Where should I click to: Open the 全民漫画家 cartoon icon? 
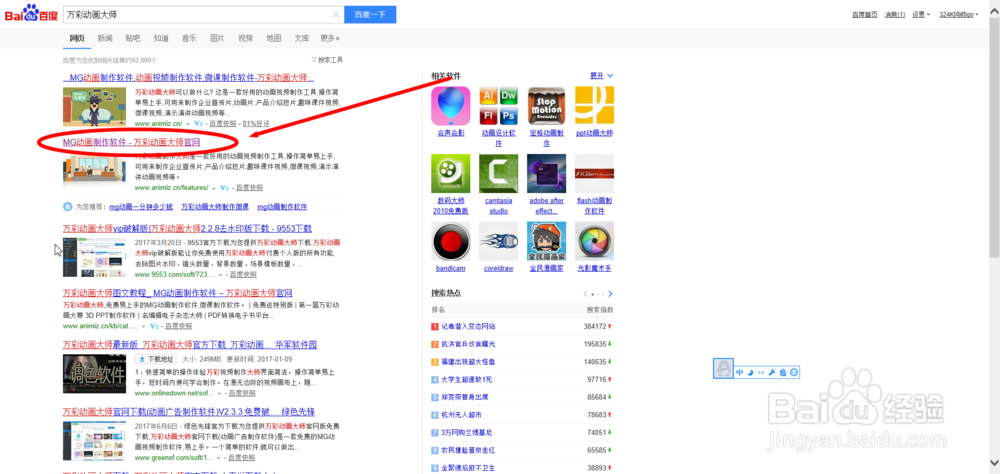547,241
